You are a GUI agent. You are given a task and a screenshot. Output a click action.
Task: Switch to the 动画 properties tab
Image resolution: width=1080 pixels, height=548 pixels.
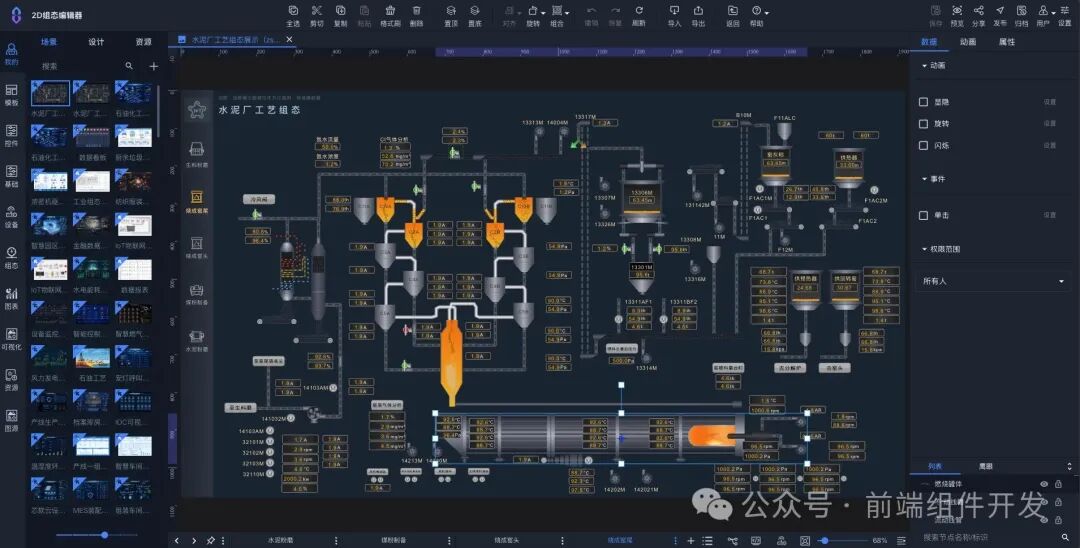pos(968,42)
